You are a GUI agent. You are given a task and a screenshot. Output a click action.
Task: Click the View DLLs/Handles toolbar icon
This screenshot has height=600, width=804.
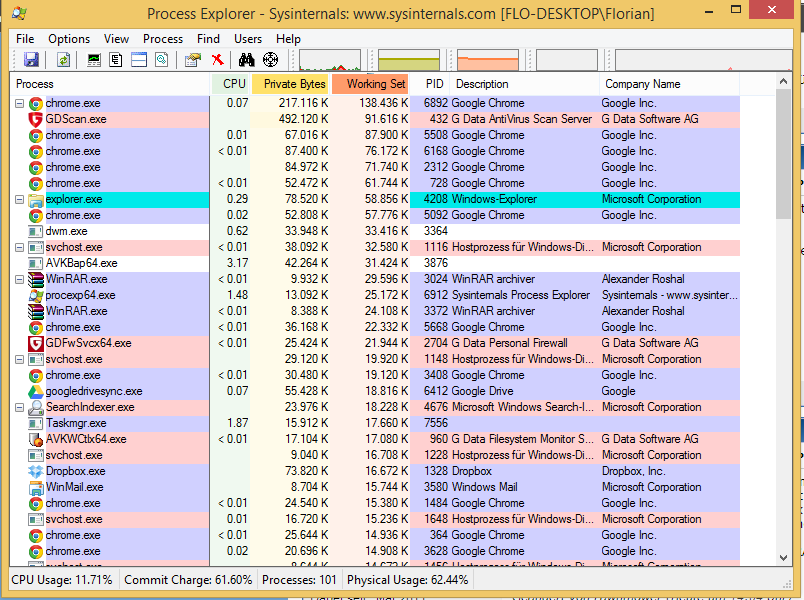click(x=162, y=60)
